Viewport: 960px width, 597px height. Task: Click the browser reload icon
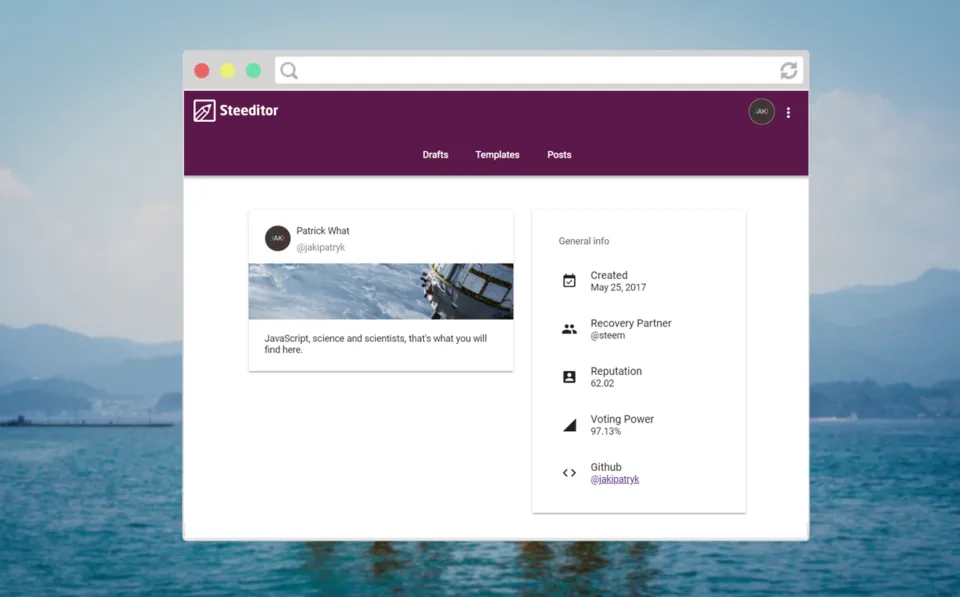click(789, 70)
